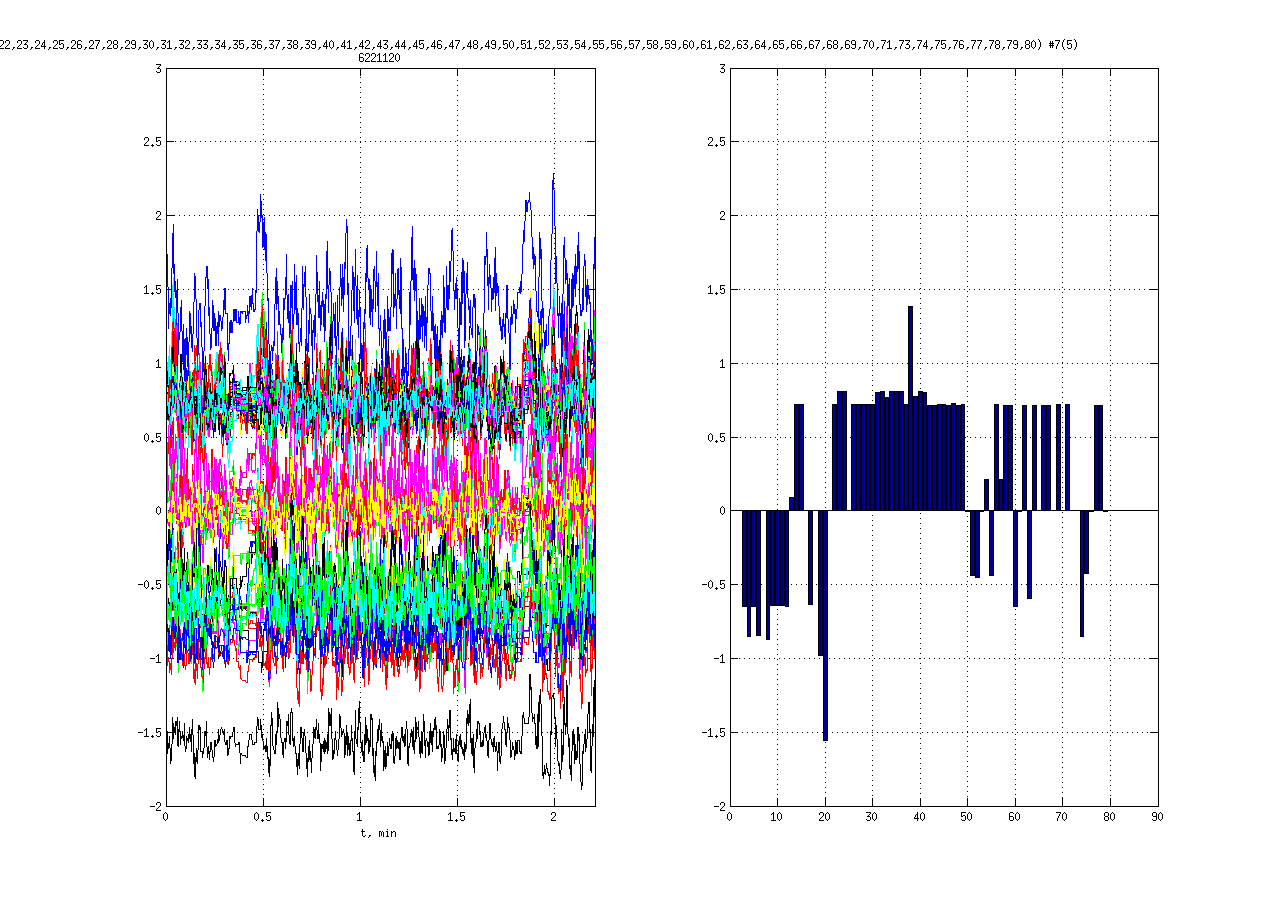Click the x-axis tick label 90 on bar chart
This screenshot has width=1280, height=906.
(1157, 818)
